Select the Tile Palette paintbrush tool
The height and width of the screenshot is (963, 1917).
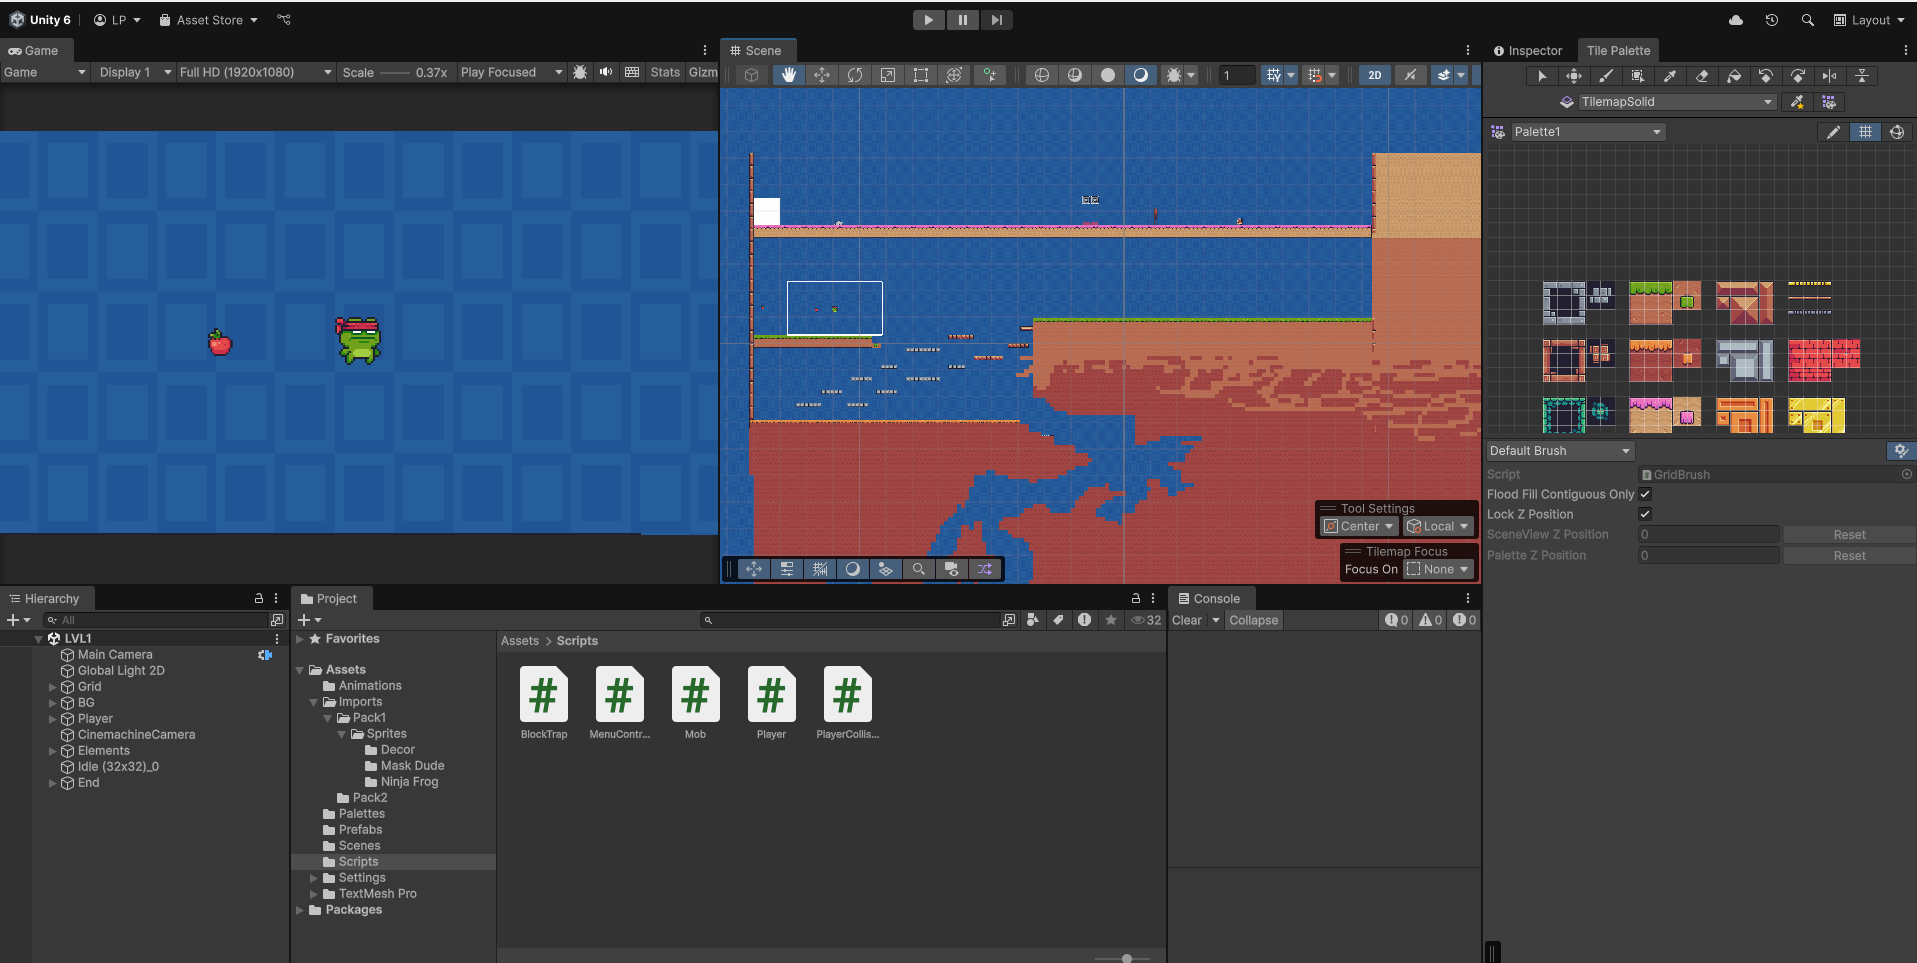click(x=1606, y=76)
